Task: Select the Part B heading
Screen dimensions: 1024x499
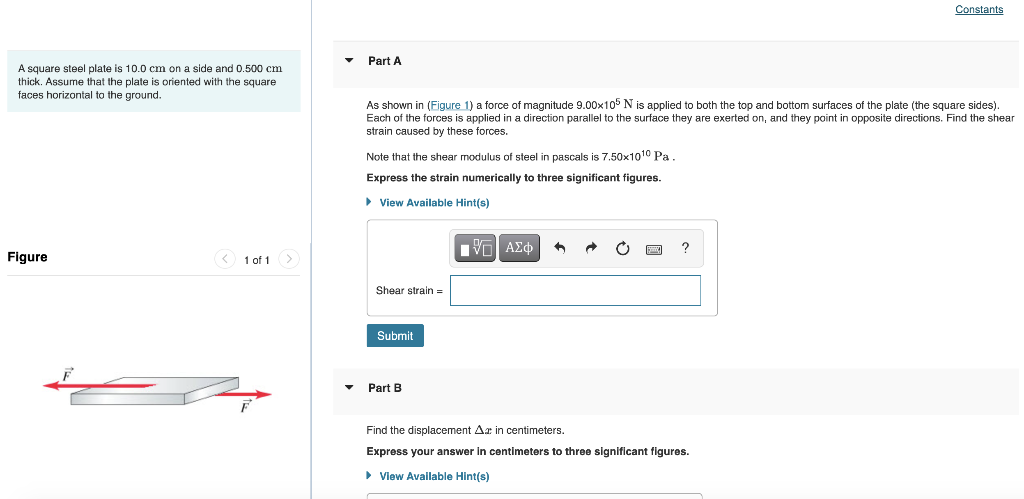Action: 385,388
